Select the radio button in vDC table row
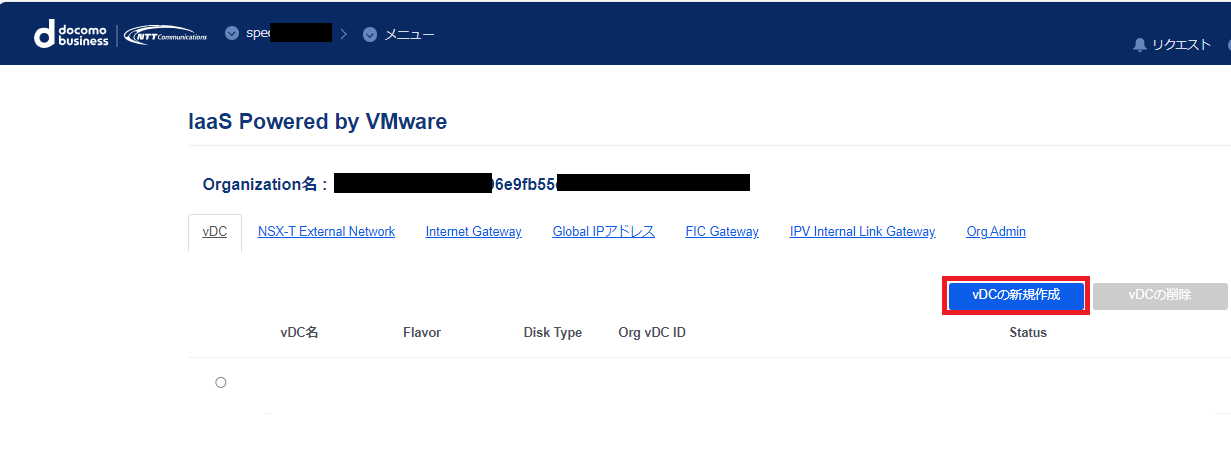 coord(221,382)
